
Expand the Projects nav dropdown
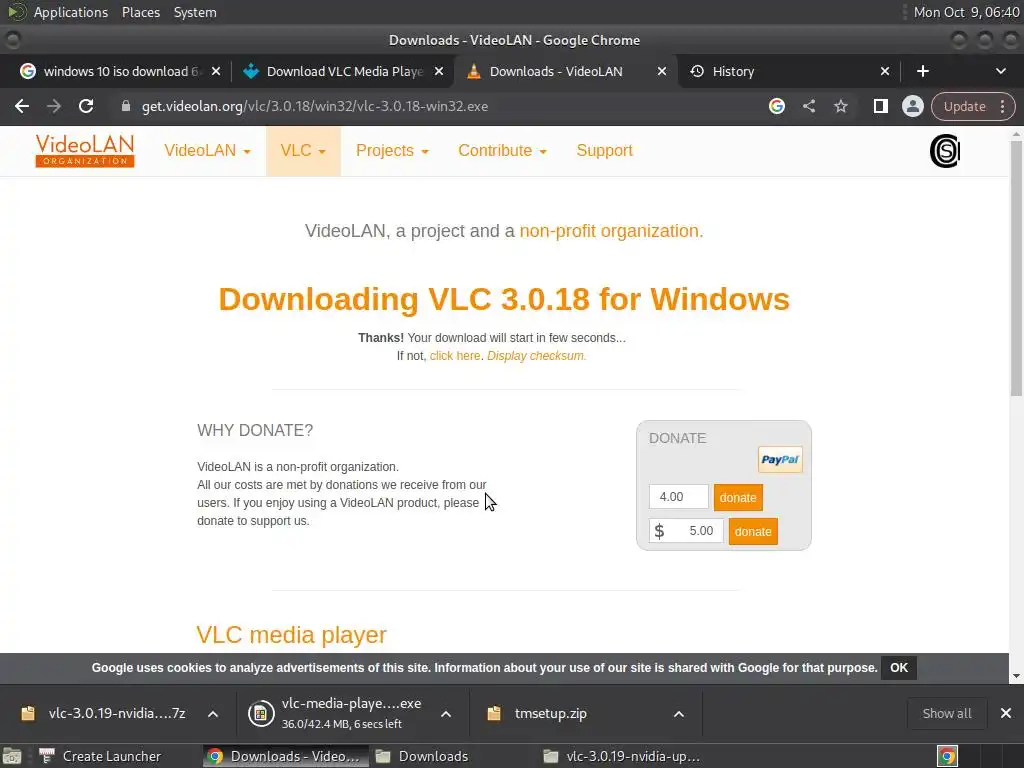[392, 151]
